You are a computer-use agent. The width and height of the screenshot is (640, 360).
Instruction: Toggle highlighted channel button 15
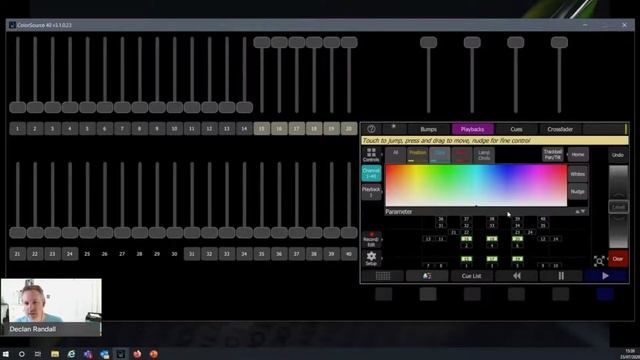[x=262, y=129]
